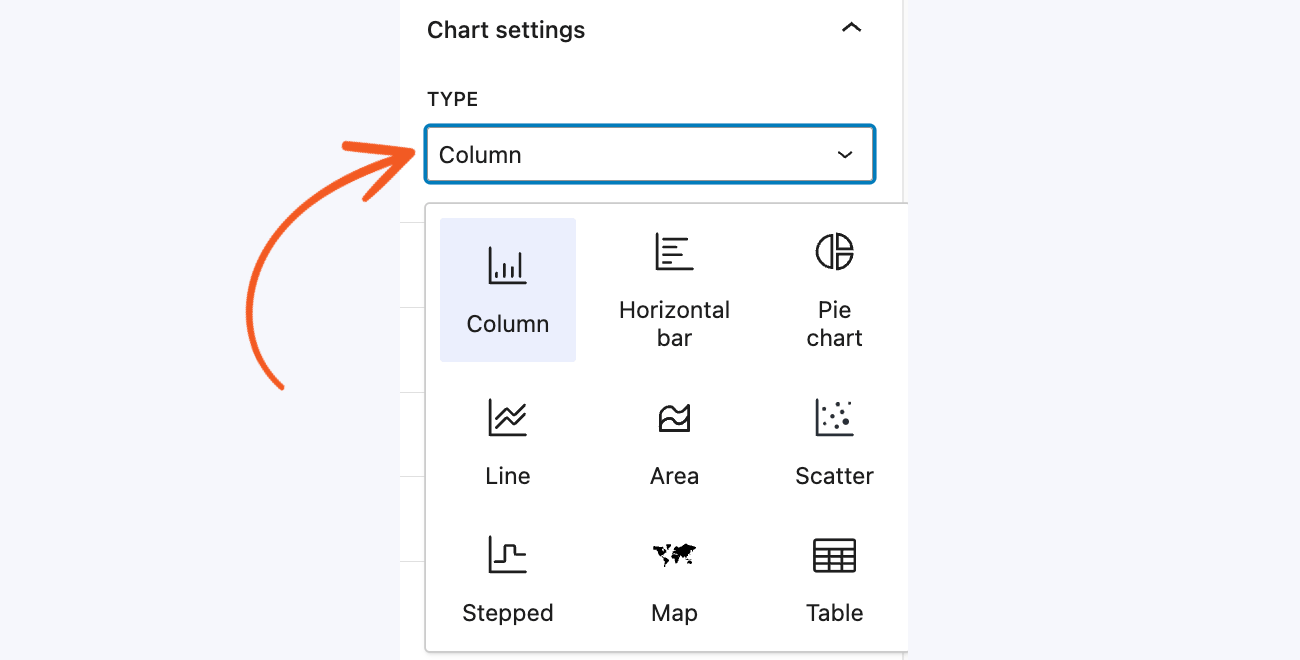Click the "Line" text label
The width and height of the screenshot is (1300, 660).
pyautogui.click(x=507, y=476)
